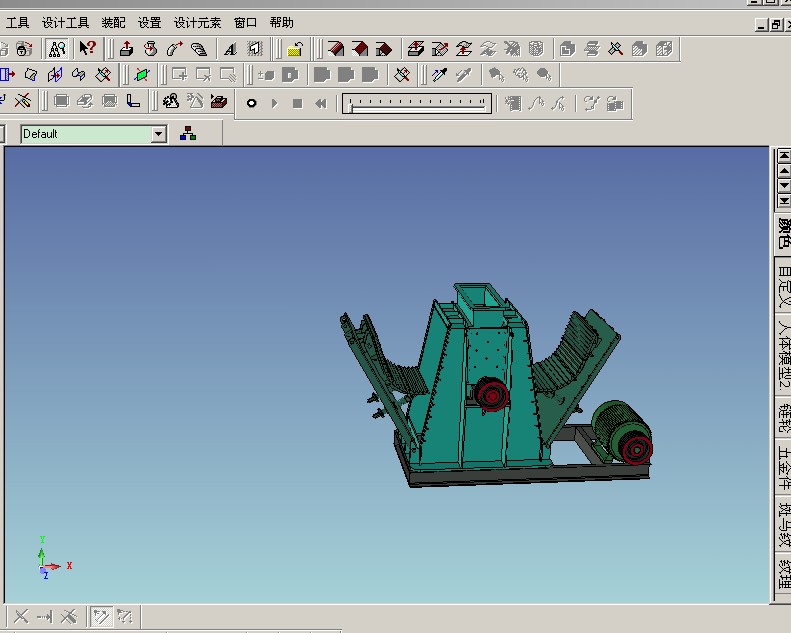Click the configuration hierarchy icon
Screen dimensions: 791x633
click(x=188, y=134)
